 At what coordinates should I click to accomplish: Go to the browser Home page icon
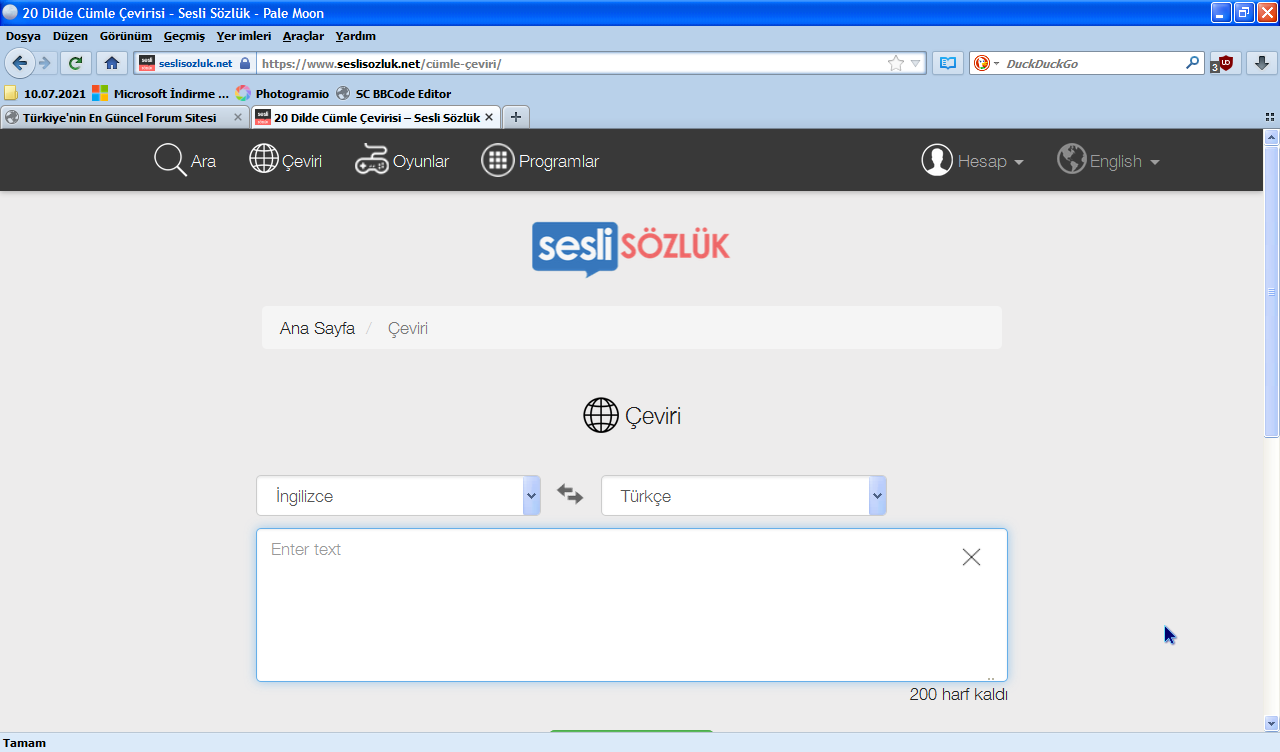coord(112,63)
